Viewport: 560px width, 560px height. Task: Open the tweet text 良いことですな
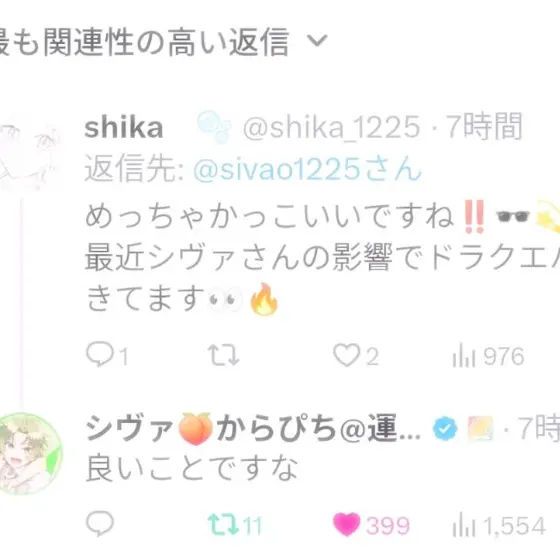pos(192,469)
